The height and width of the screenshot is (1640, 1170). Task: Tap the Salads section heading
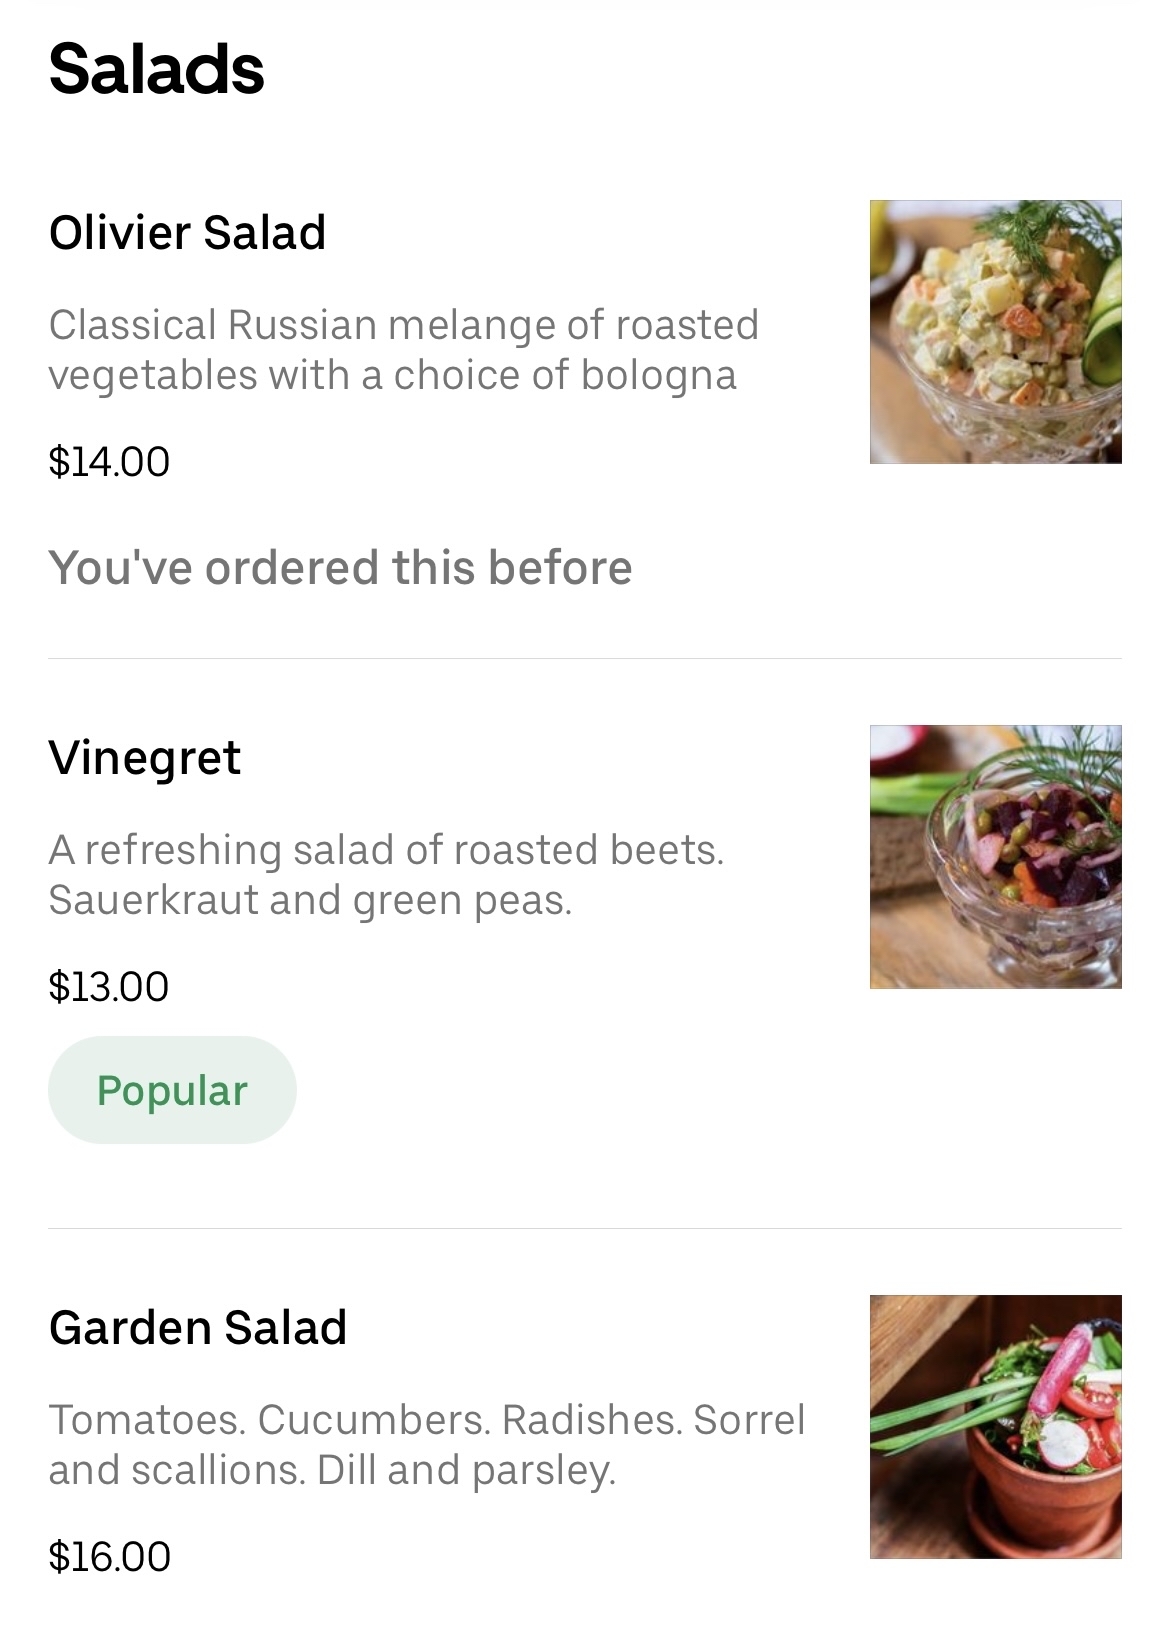(156, 69)
